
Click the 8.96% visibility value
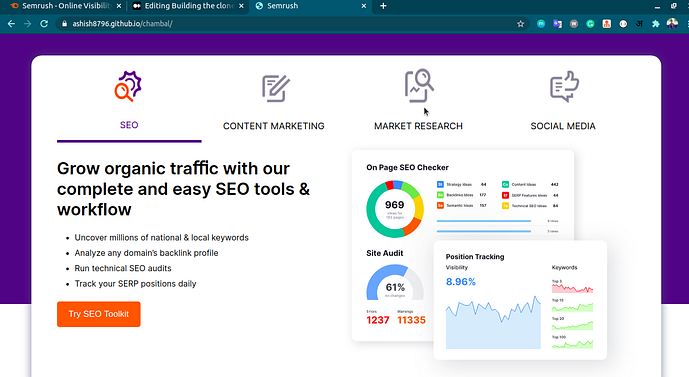461,282
